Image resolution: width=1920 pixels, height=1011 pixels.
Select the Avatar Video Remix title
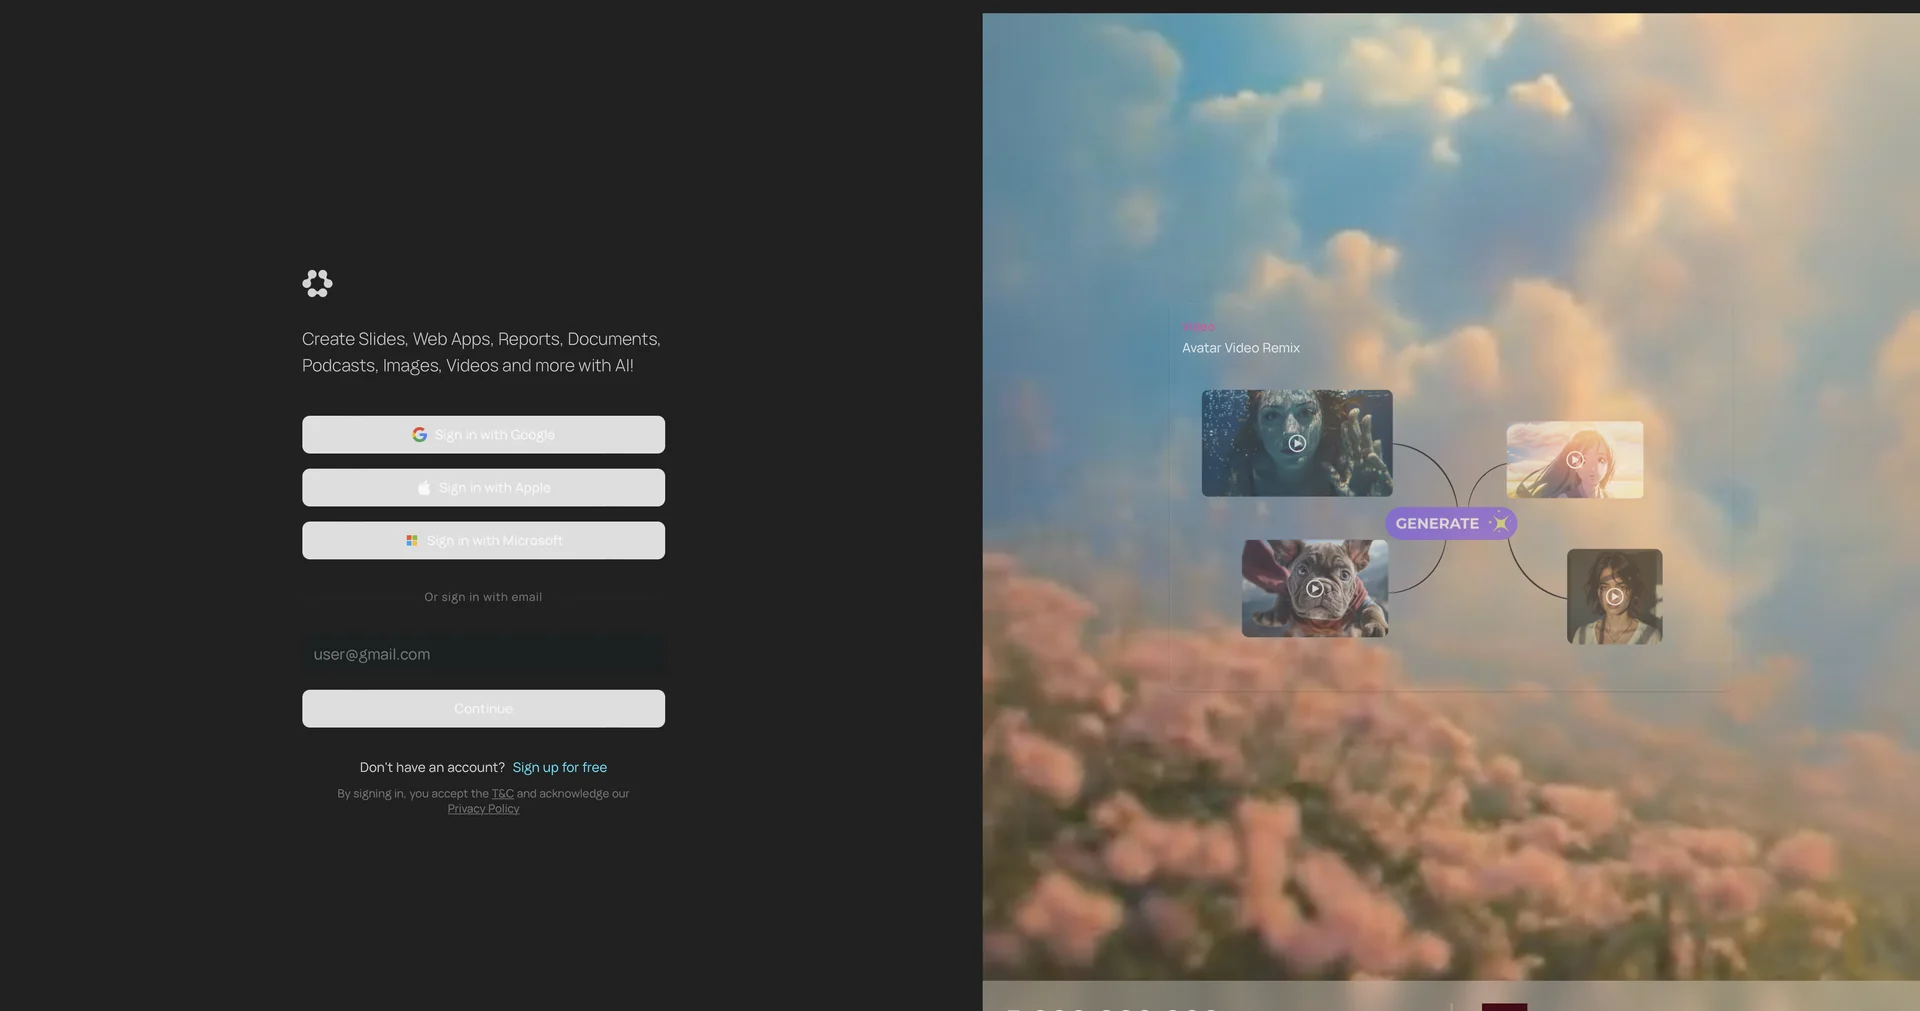point(1241,348)
